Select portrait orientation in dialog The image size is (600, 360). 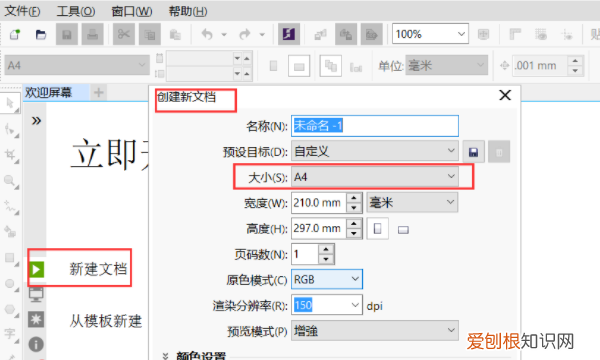378,228
